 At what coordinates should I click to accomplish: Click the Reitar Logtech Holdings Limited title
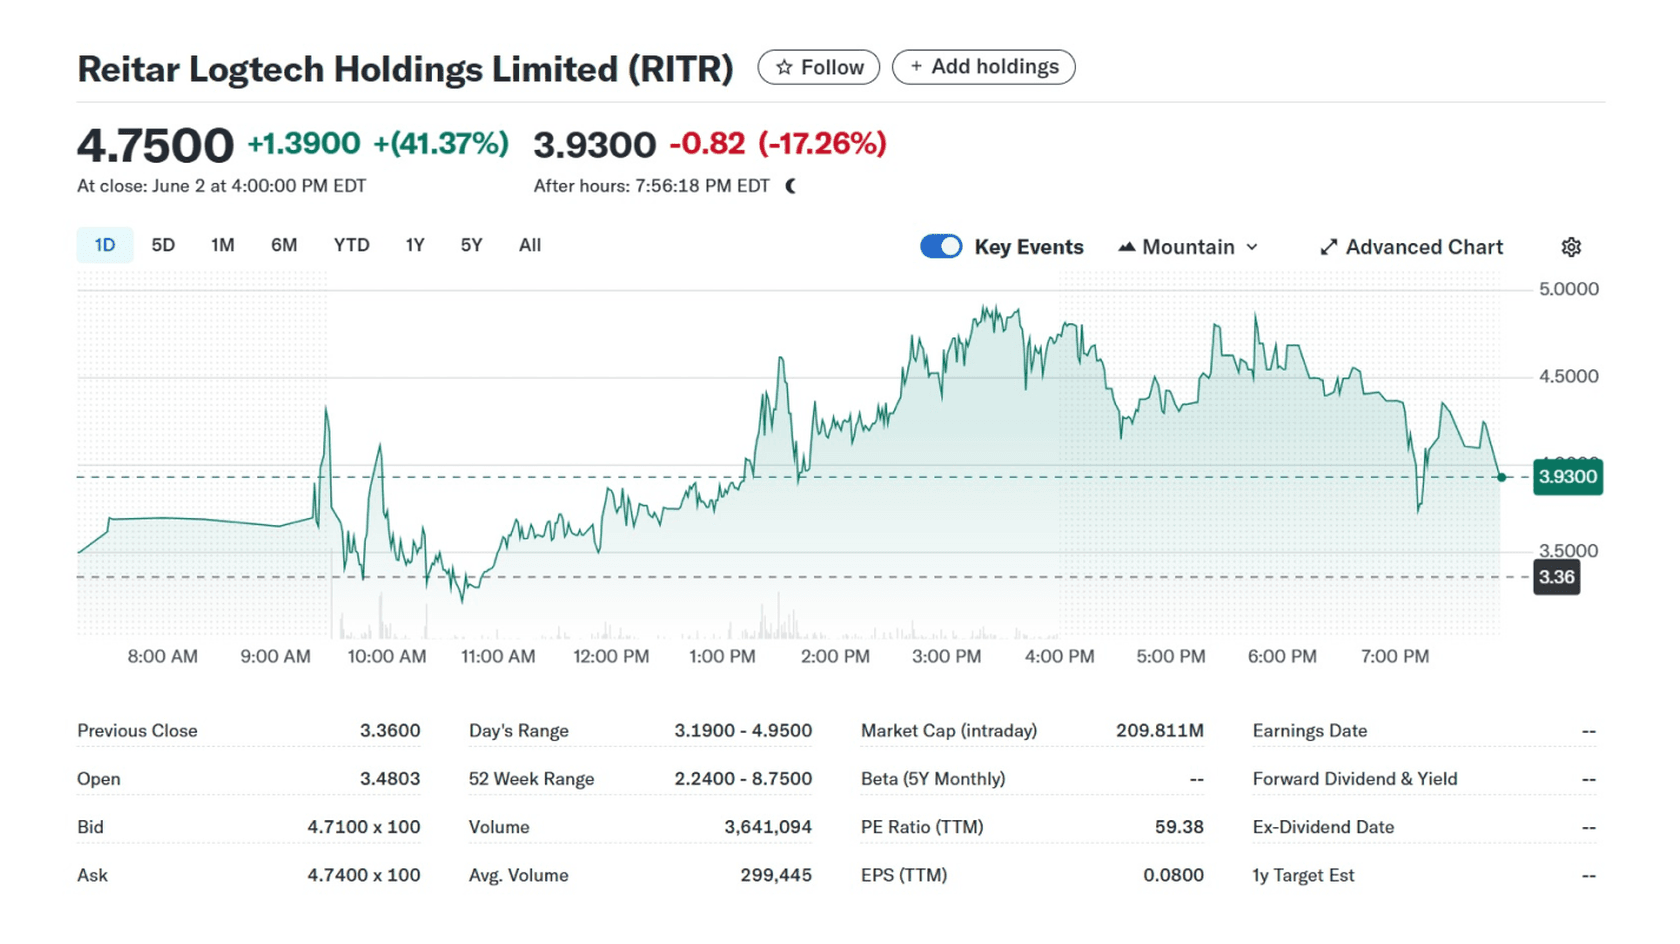coord(405,69)
